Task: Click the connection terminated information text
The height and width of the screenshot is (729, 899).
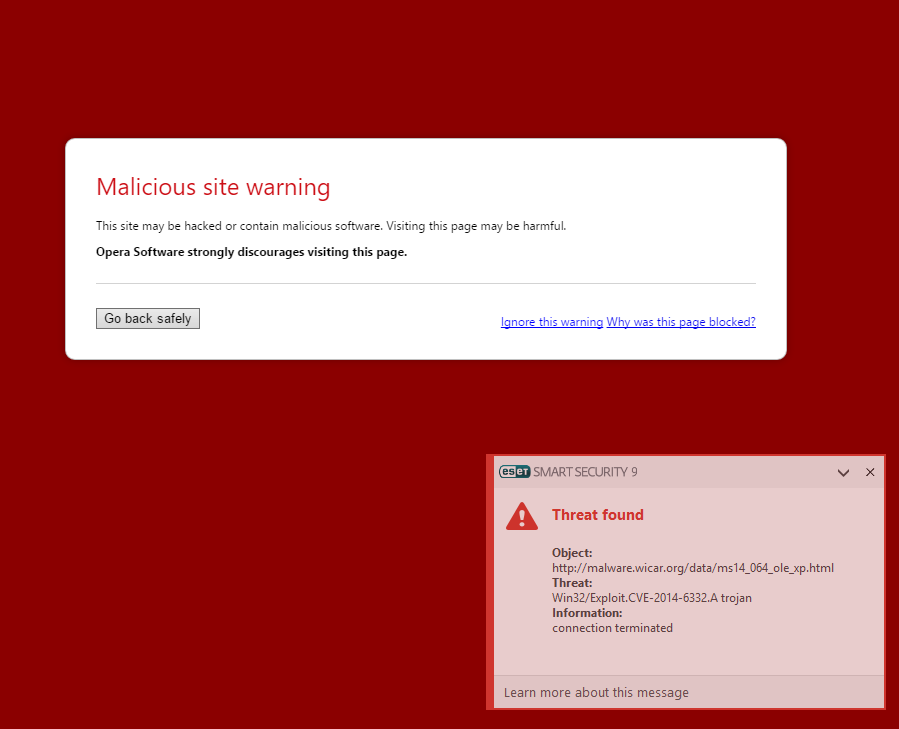Action: coord(612,627)
